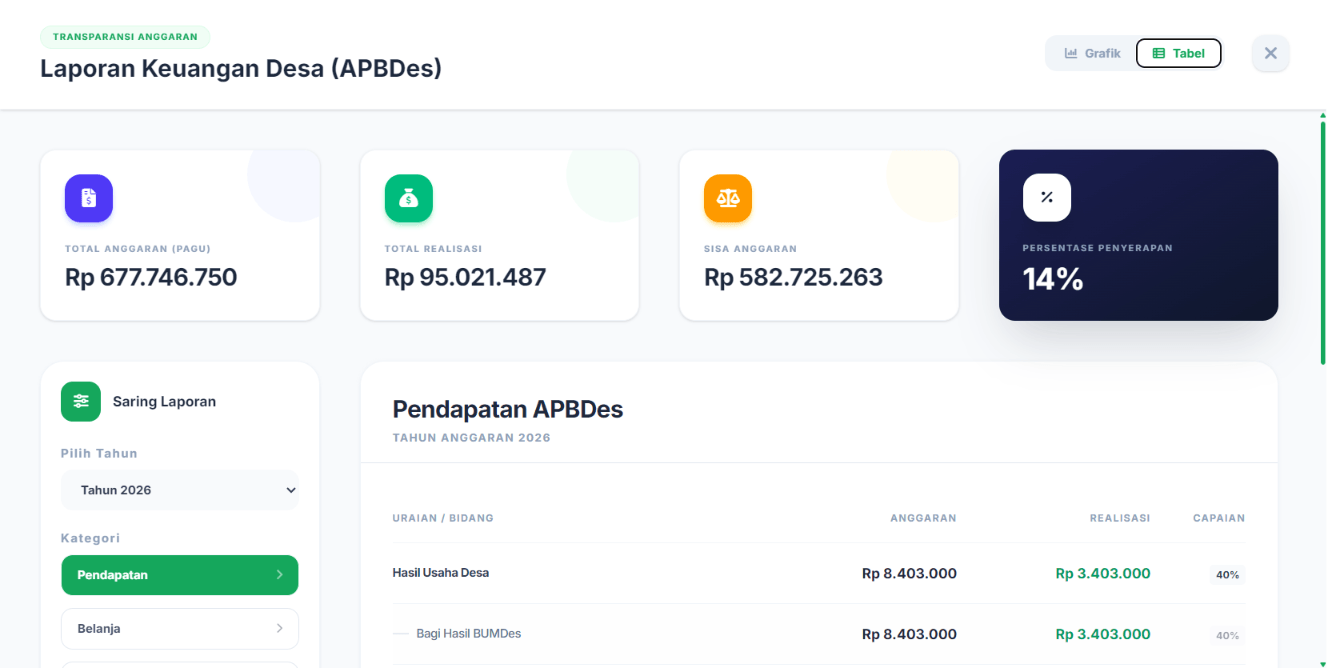
Task: Click the Uraian / Bidang column header
Action: click(443, 518)
